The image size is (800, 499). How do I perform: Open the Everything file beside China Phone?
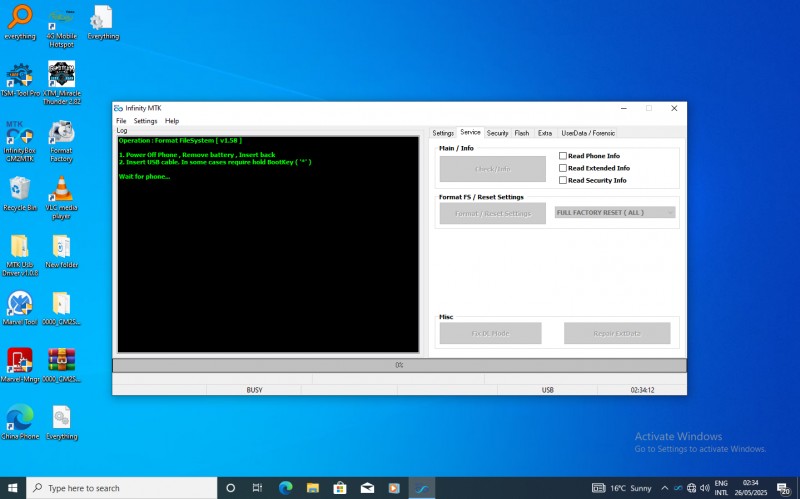click(x=62, y=422)
